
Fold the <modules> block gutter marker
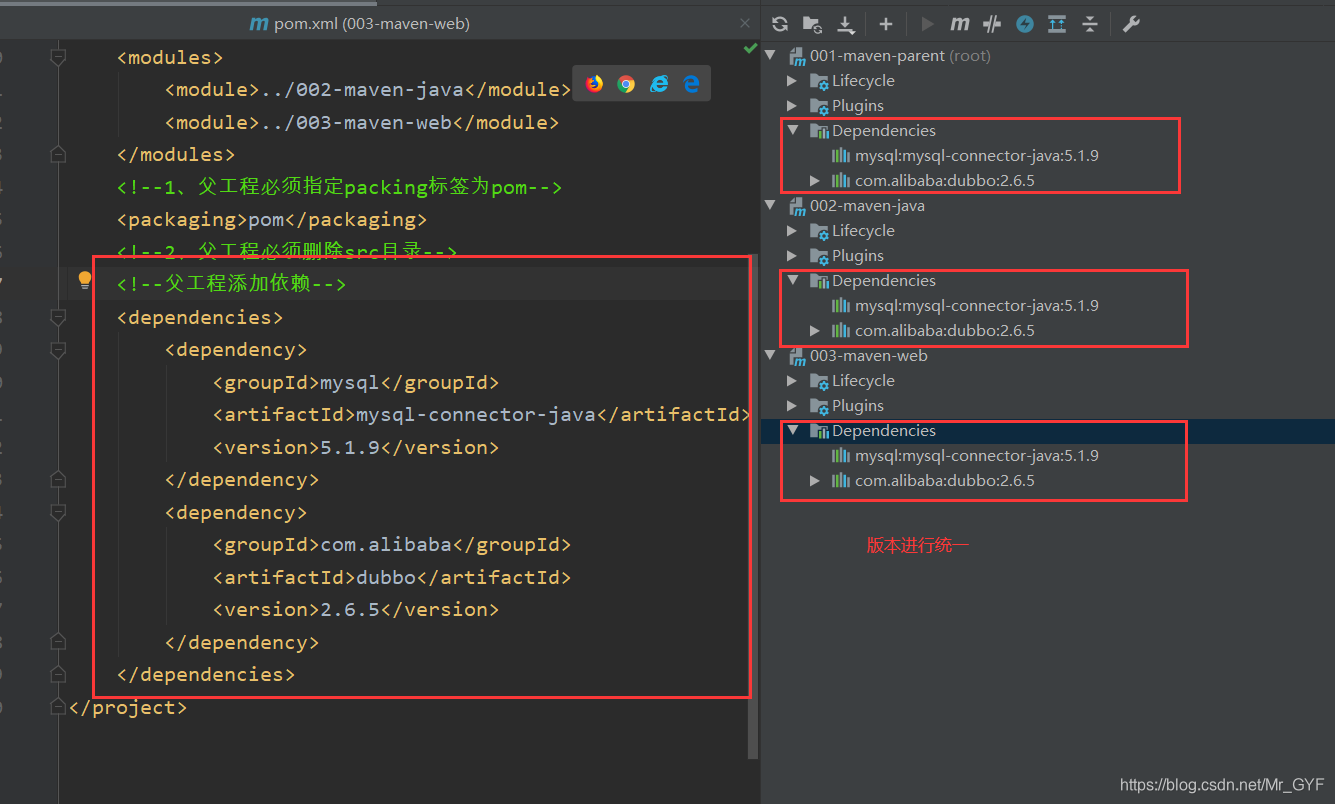click(x=58, y=57)
